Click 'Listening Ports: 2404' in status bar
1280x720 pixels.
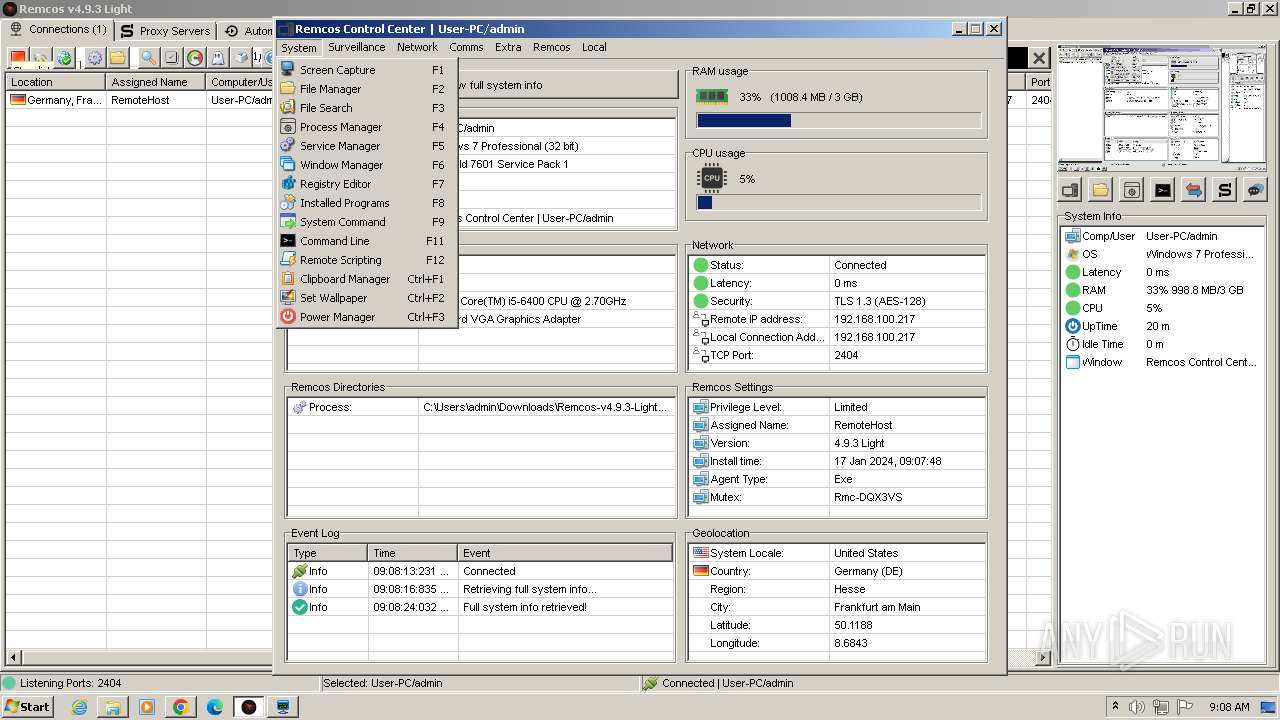coord(71,683)
